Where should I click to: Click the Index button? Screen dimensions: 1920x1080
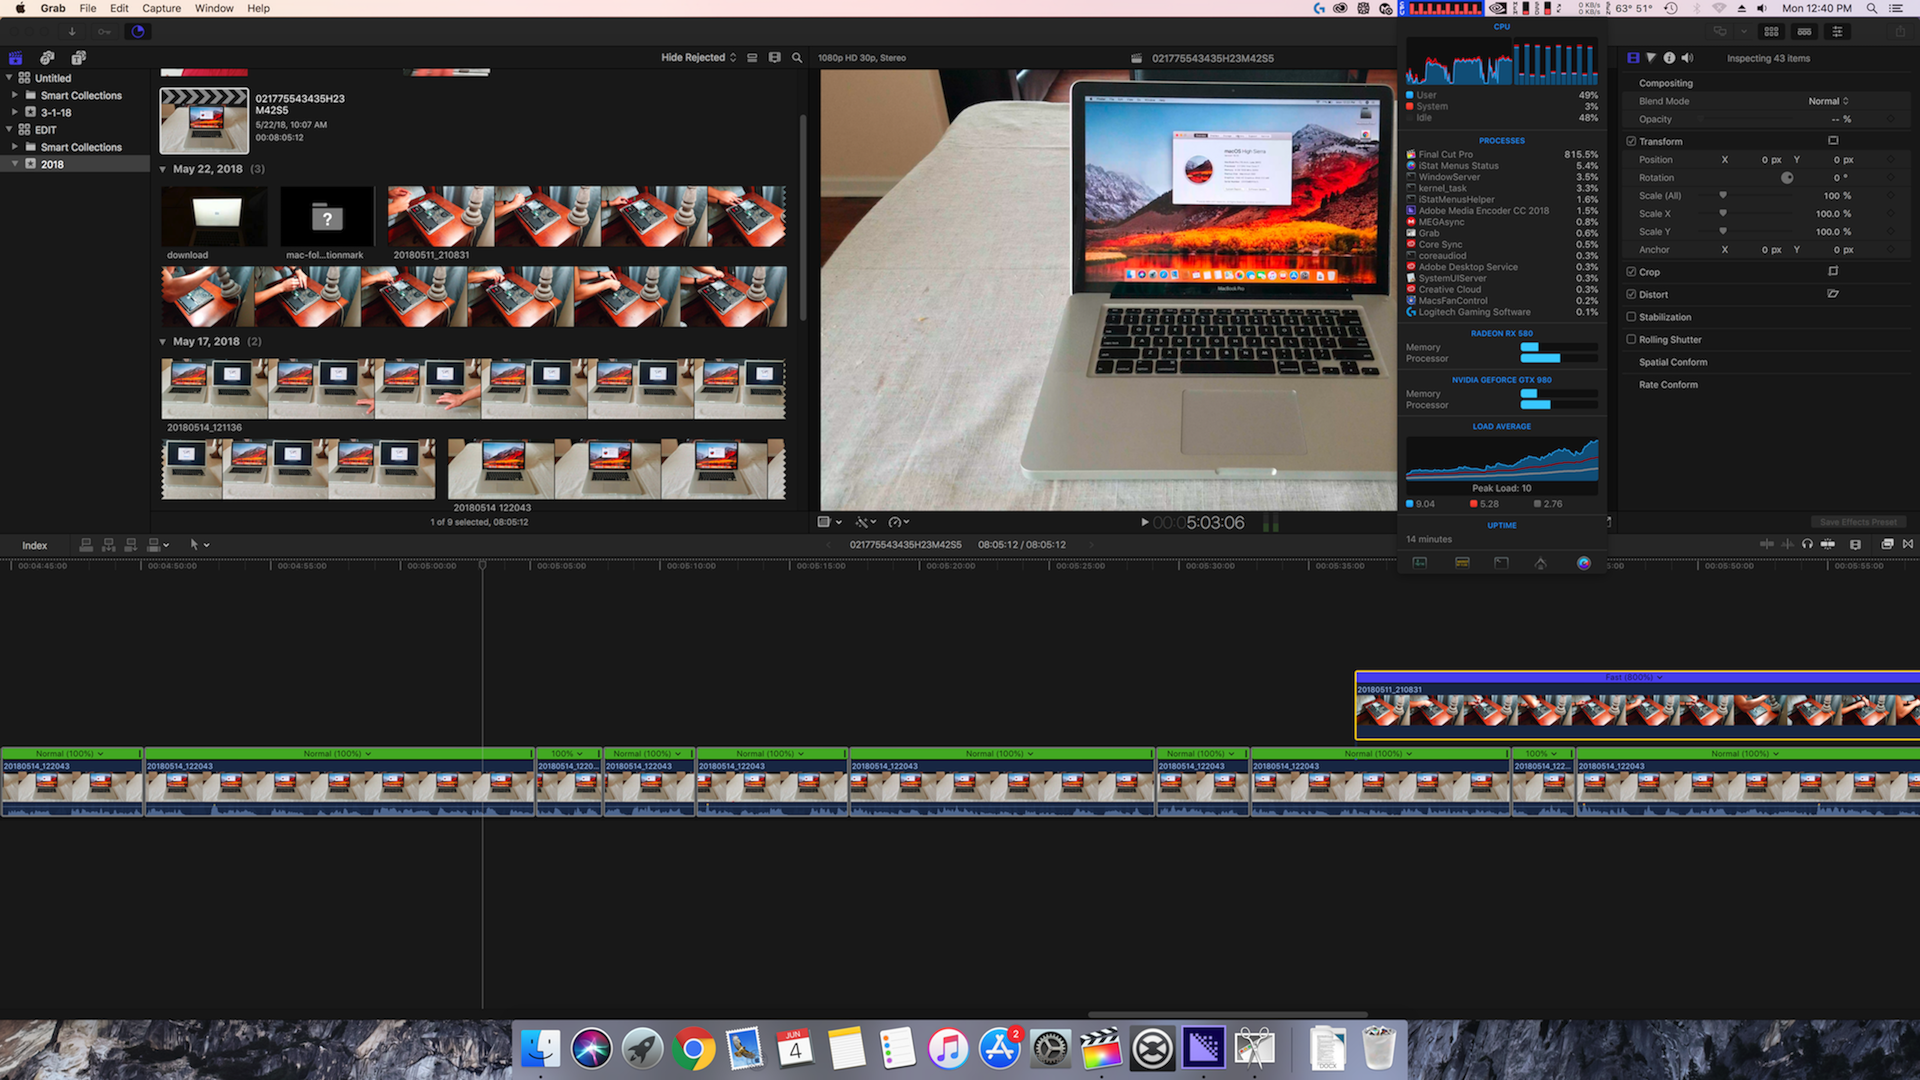click(35, 545)
